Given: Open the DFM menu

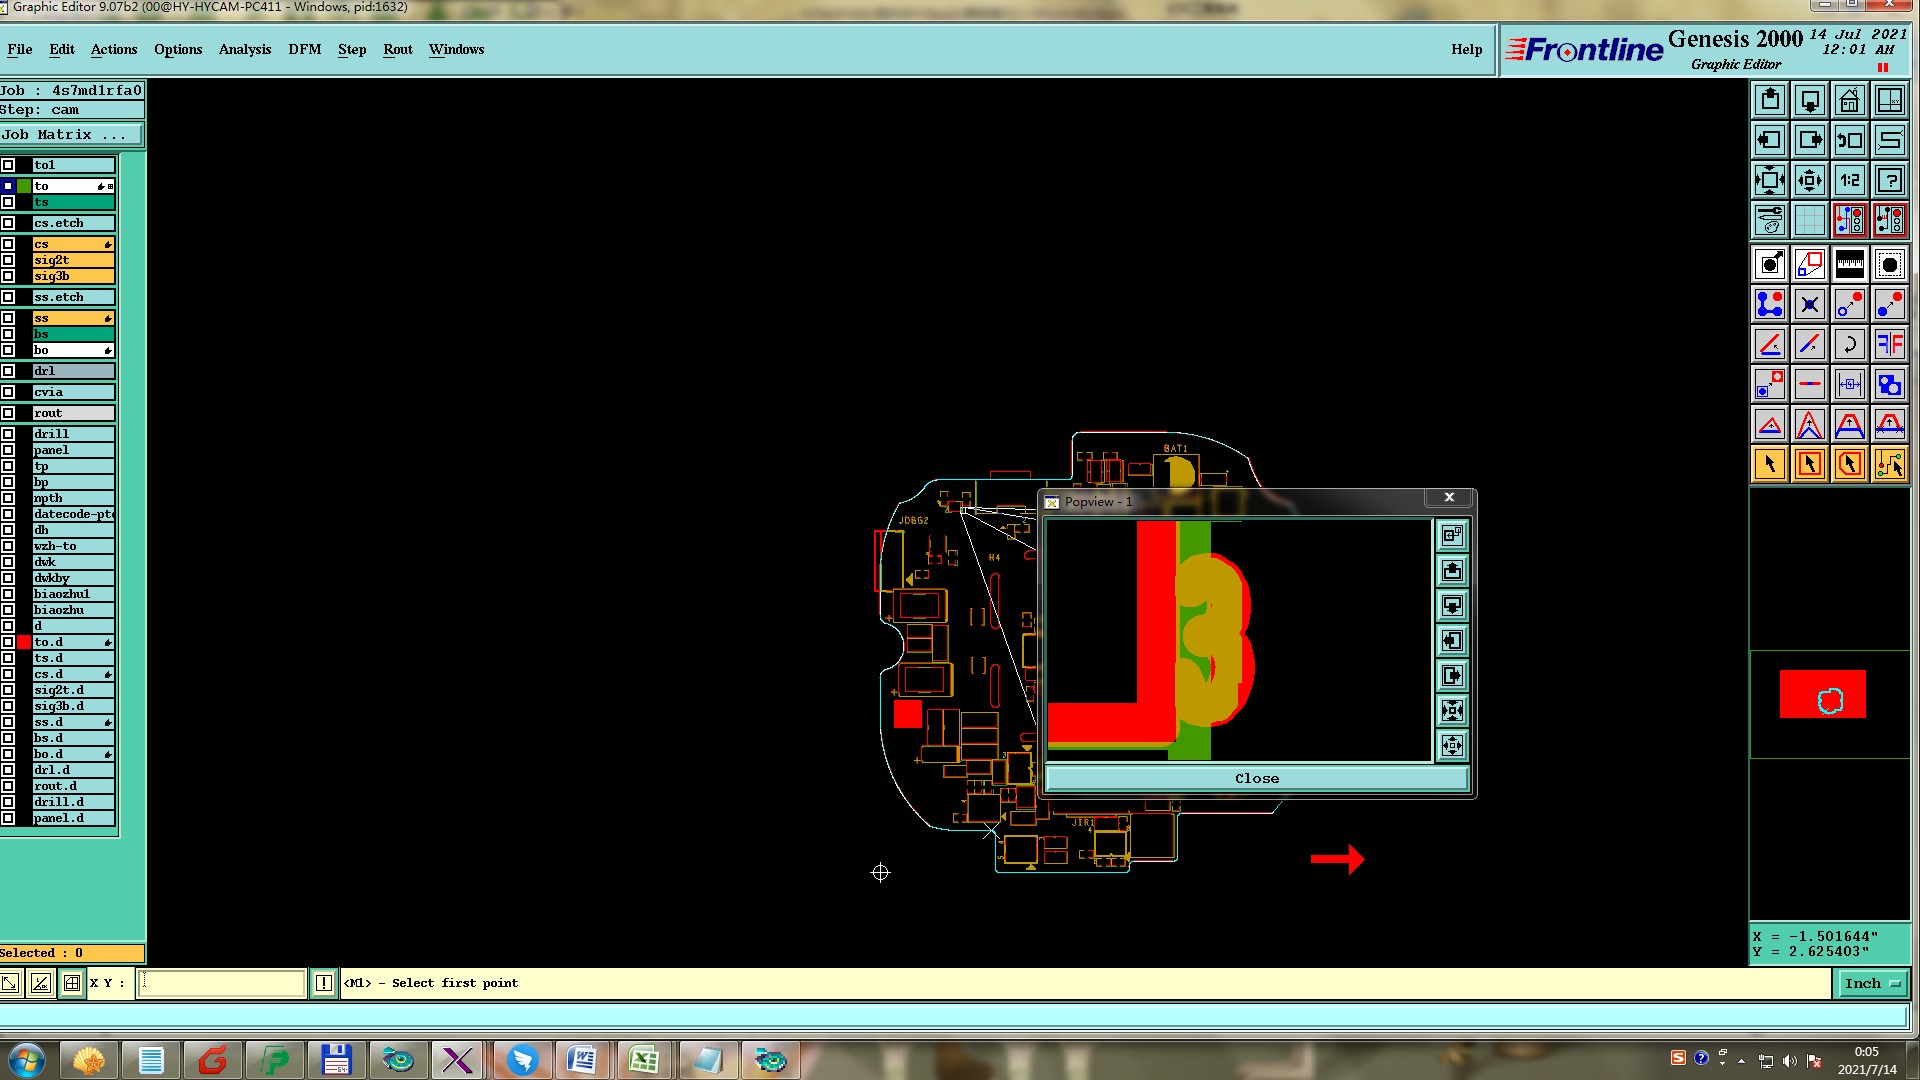Looking at the screenshot, I should click(305, 49).
